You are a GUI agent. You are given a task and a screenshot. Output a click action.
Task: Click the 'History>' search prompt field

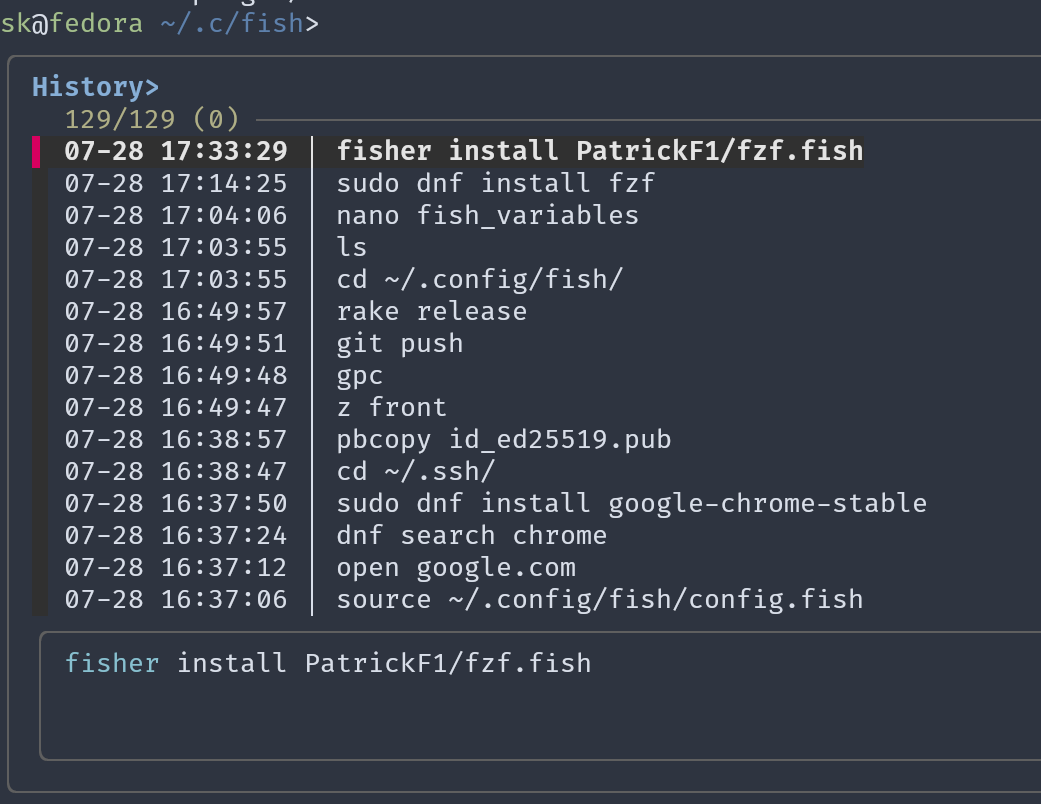[95, 86]
